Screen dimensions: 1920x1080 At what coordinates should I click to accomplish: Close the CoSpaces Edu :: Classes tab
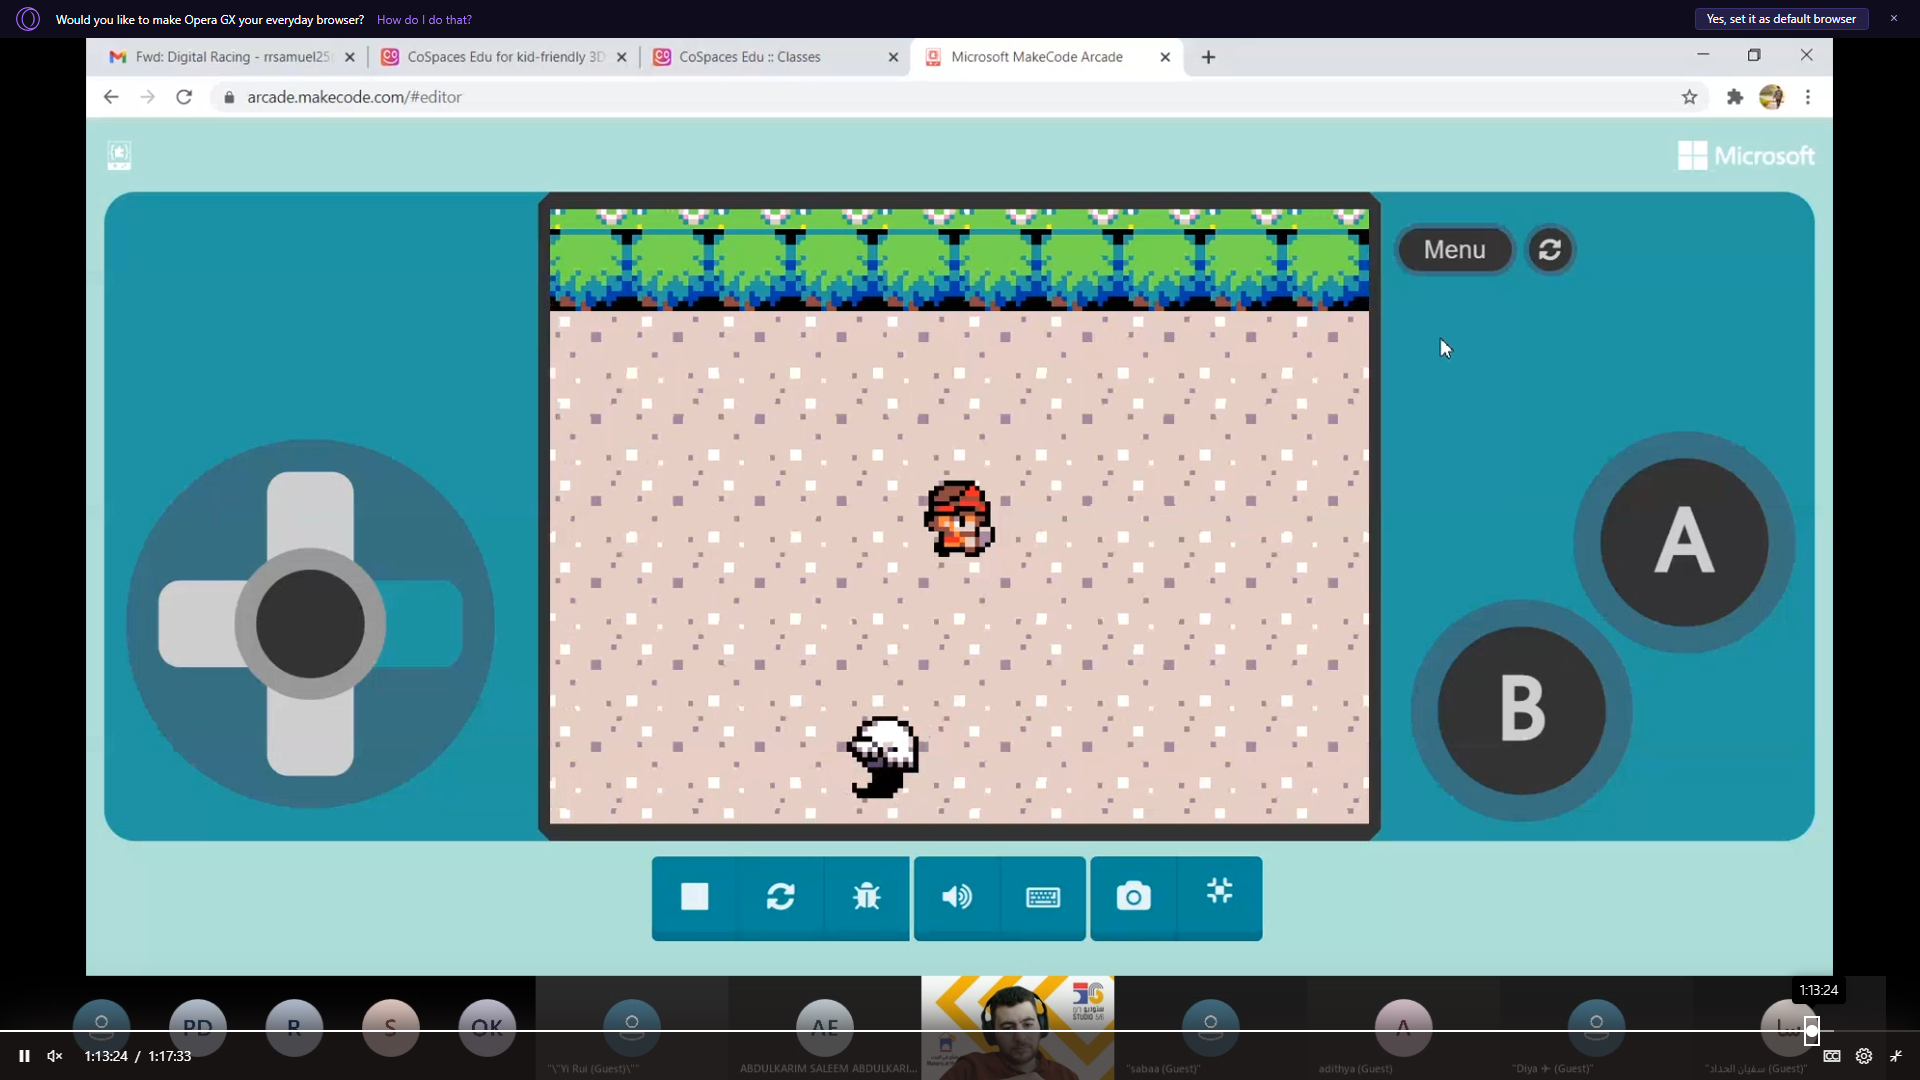(x=893, y=57)
